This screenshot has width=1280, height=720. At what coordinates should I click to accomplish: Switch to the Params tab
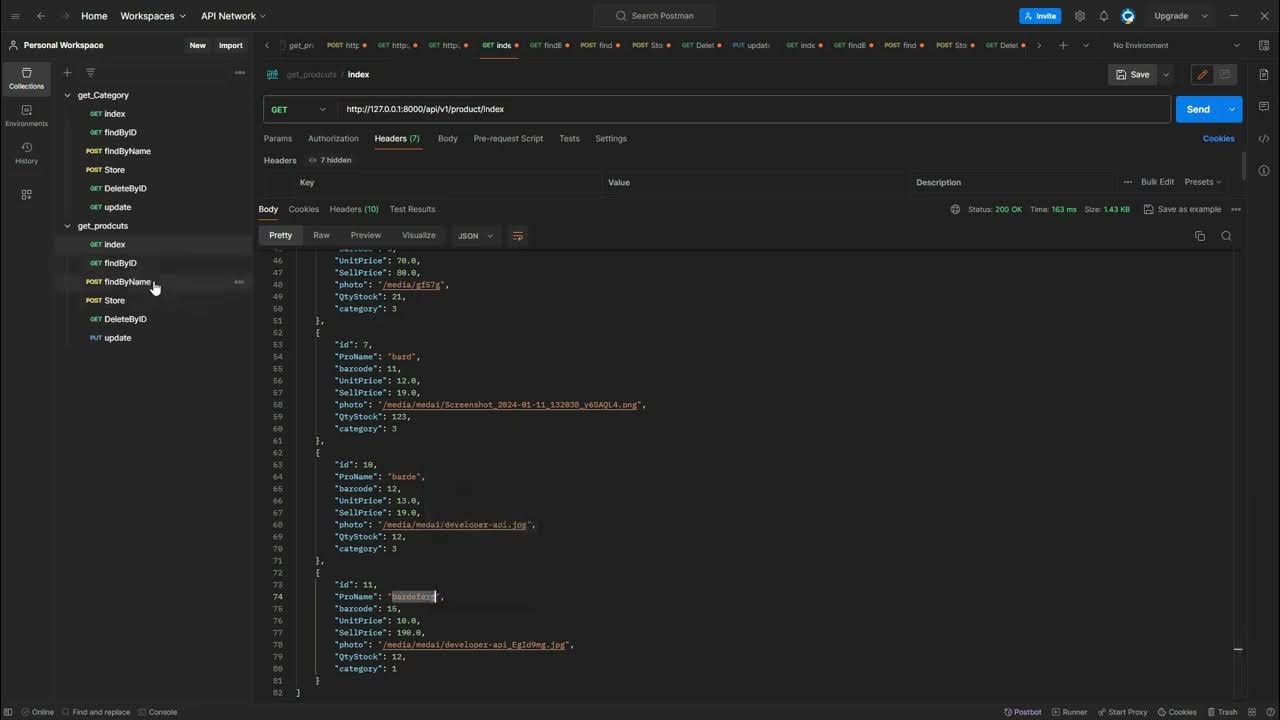coord(278,138)
